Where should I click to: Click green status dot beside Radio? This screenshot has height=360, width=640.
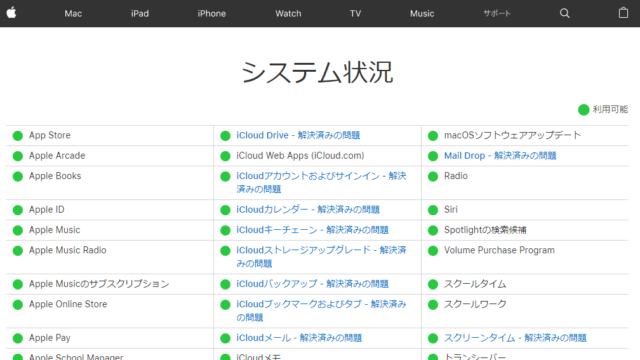pyautogui.click(x=433, y=176)
